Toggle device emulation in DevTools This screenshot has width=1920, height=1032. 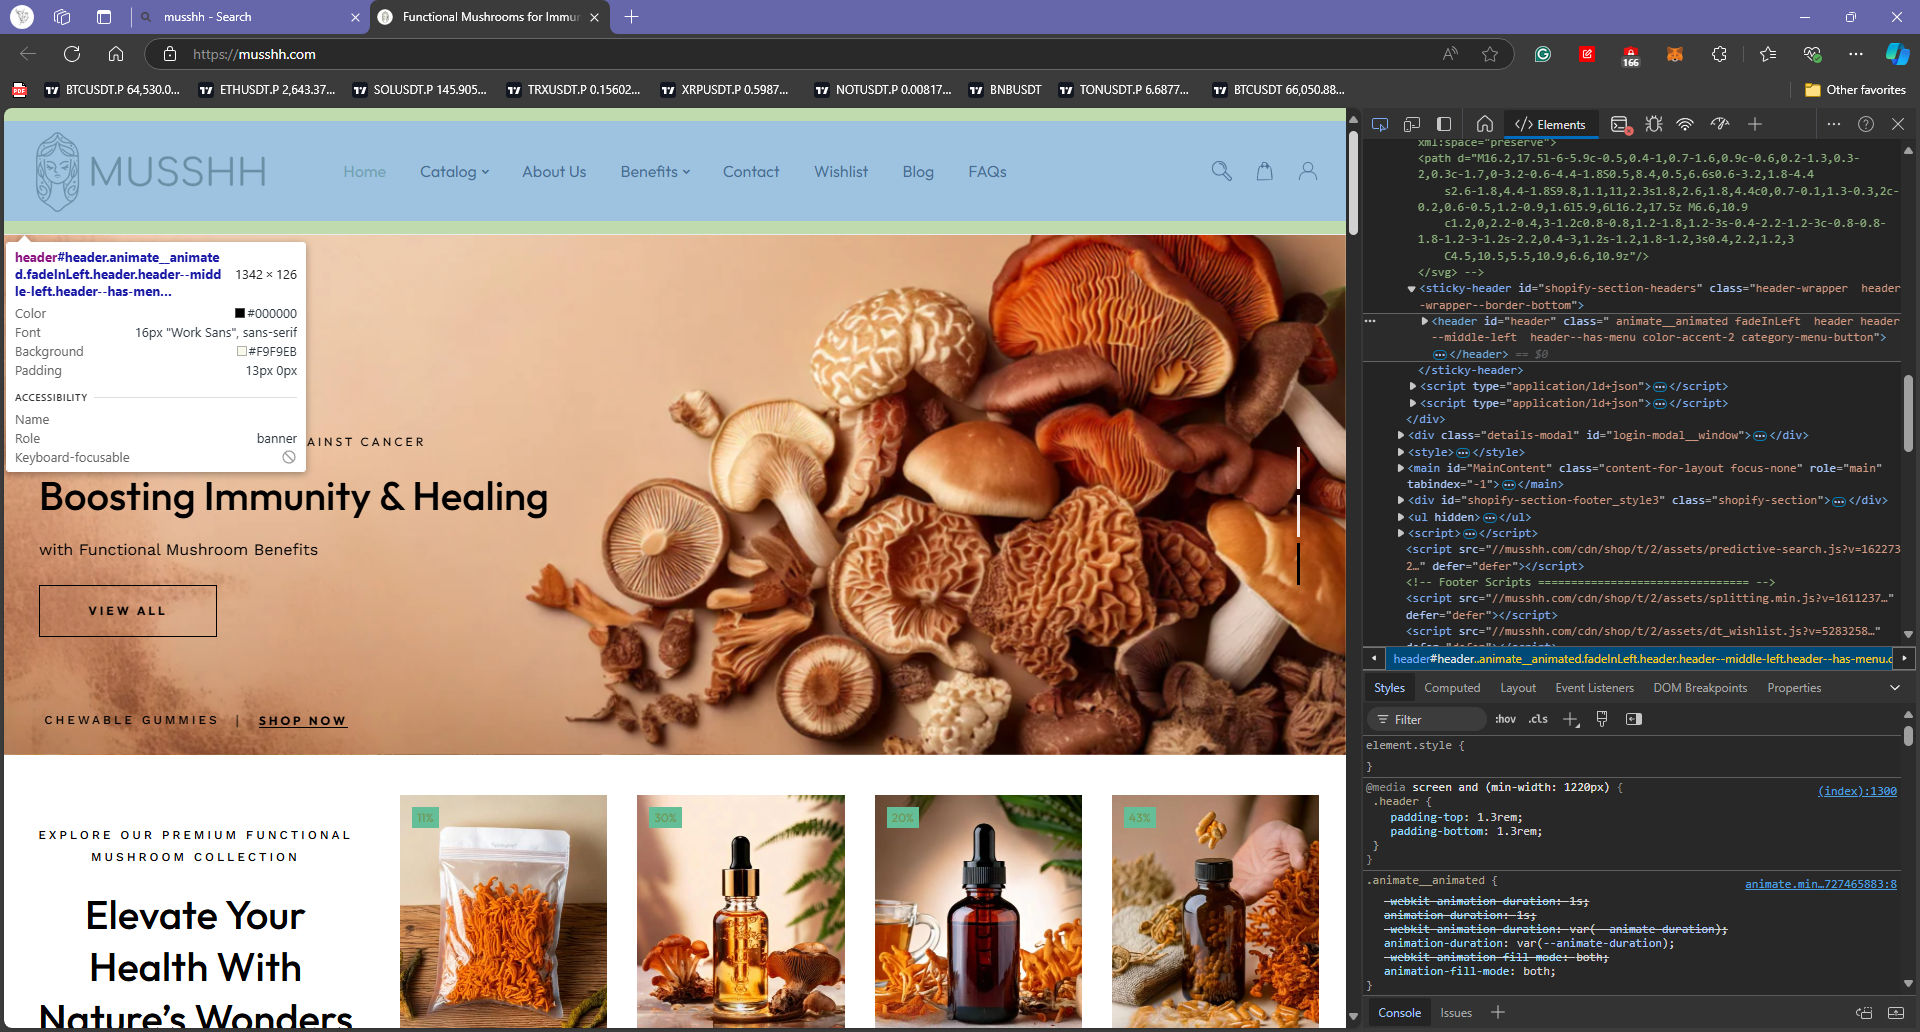point(1412,124)
